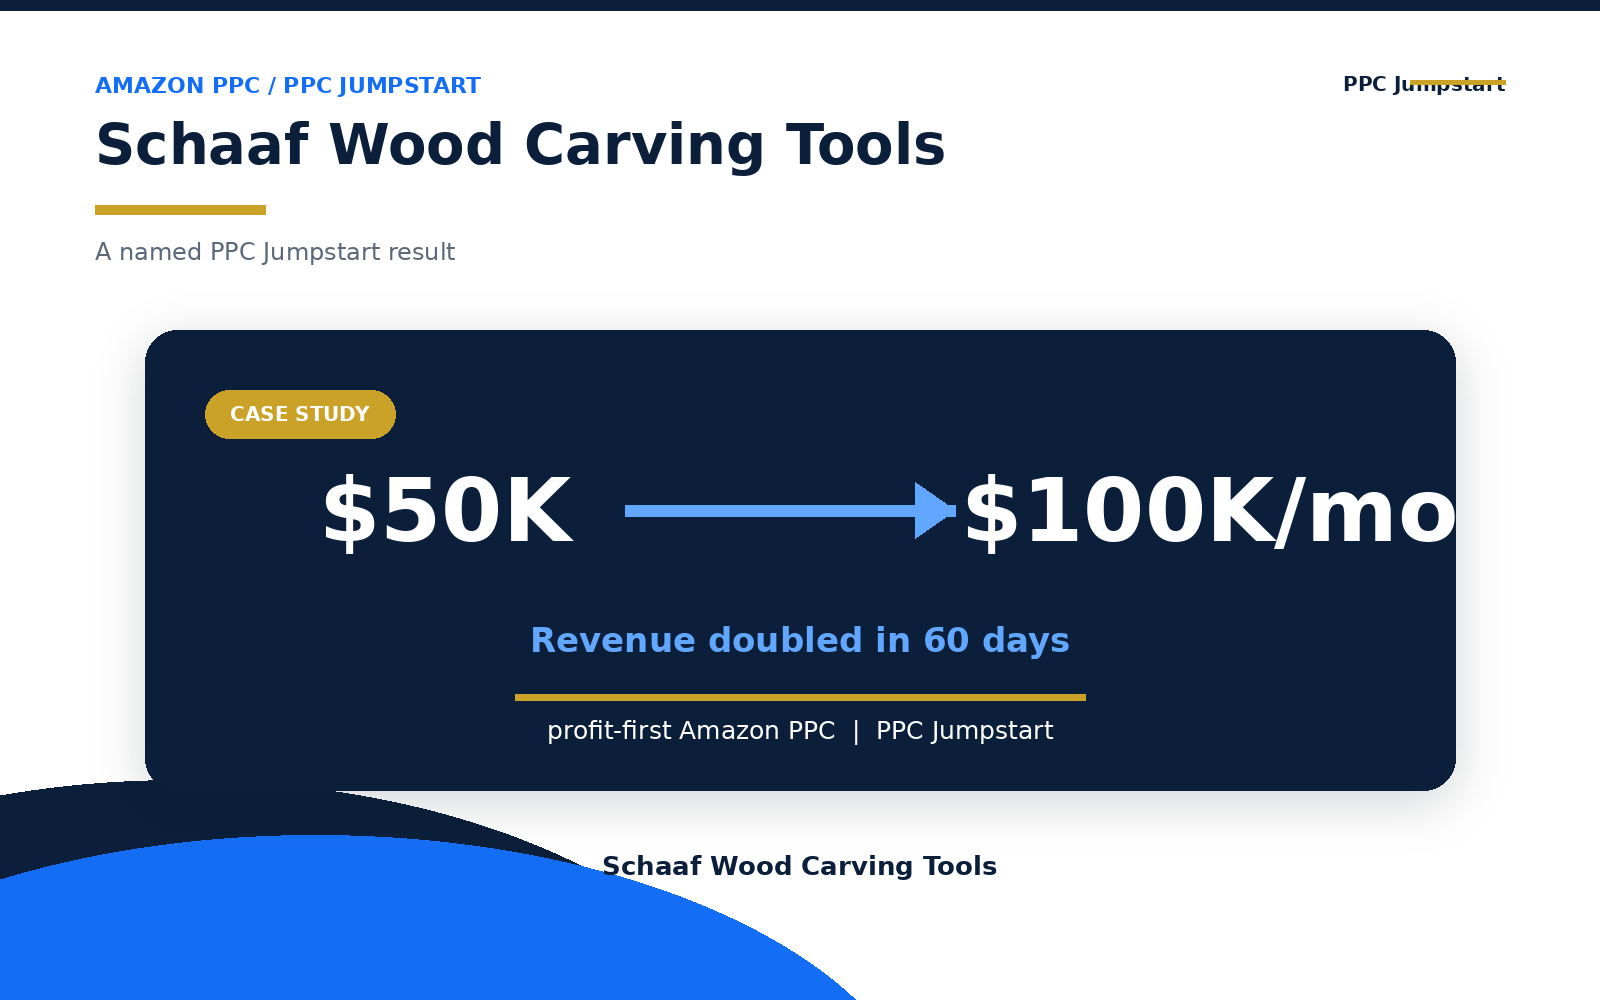1600x1000 pixels.
Task: Click 'Revenue doubled in 60 days' text
Action: pos(800,640)
